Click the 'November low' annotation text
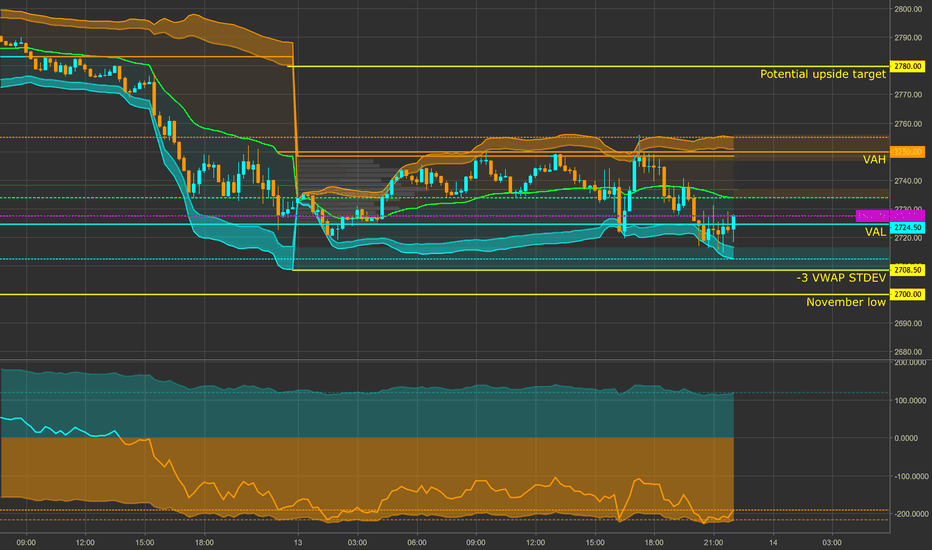932x550 pixels. click(x=846, y=302)
